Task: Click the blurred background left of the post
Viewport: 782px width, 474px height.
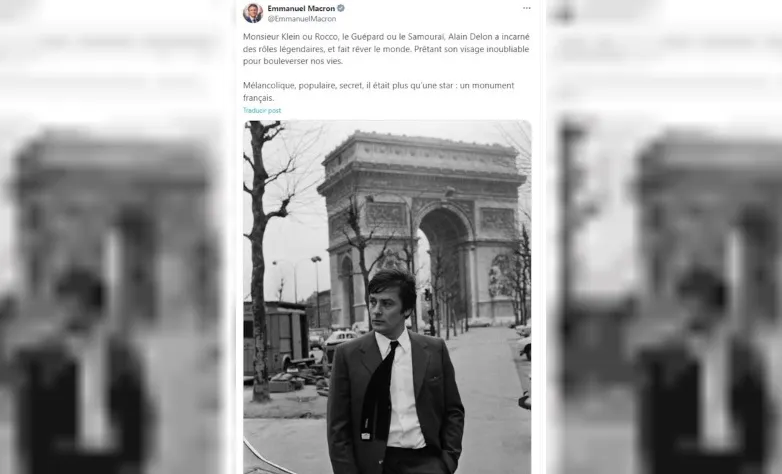Action: [x=111, y=237]
